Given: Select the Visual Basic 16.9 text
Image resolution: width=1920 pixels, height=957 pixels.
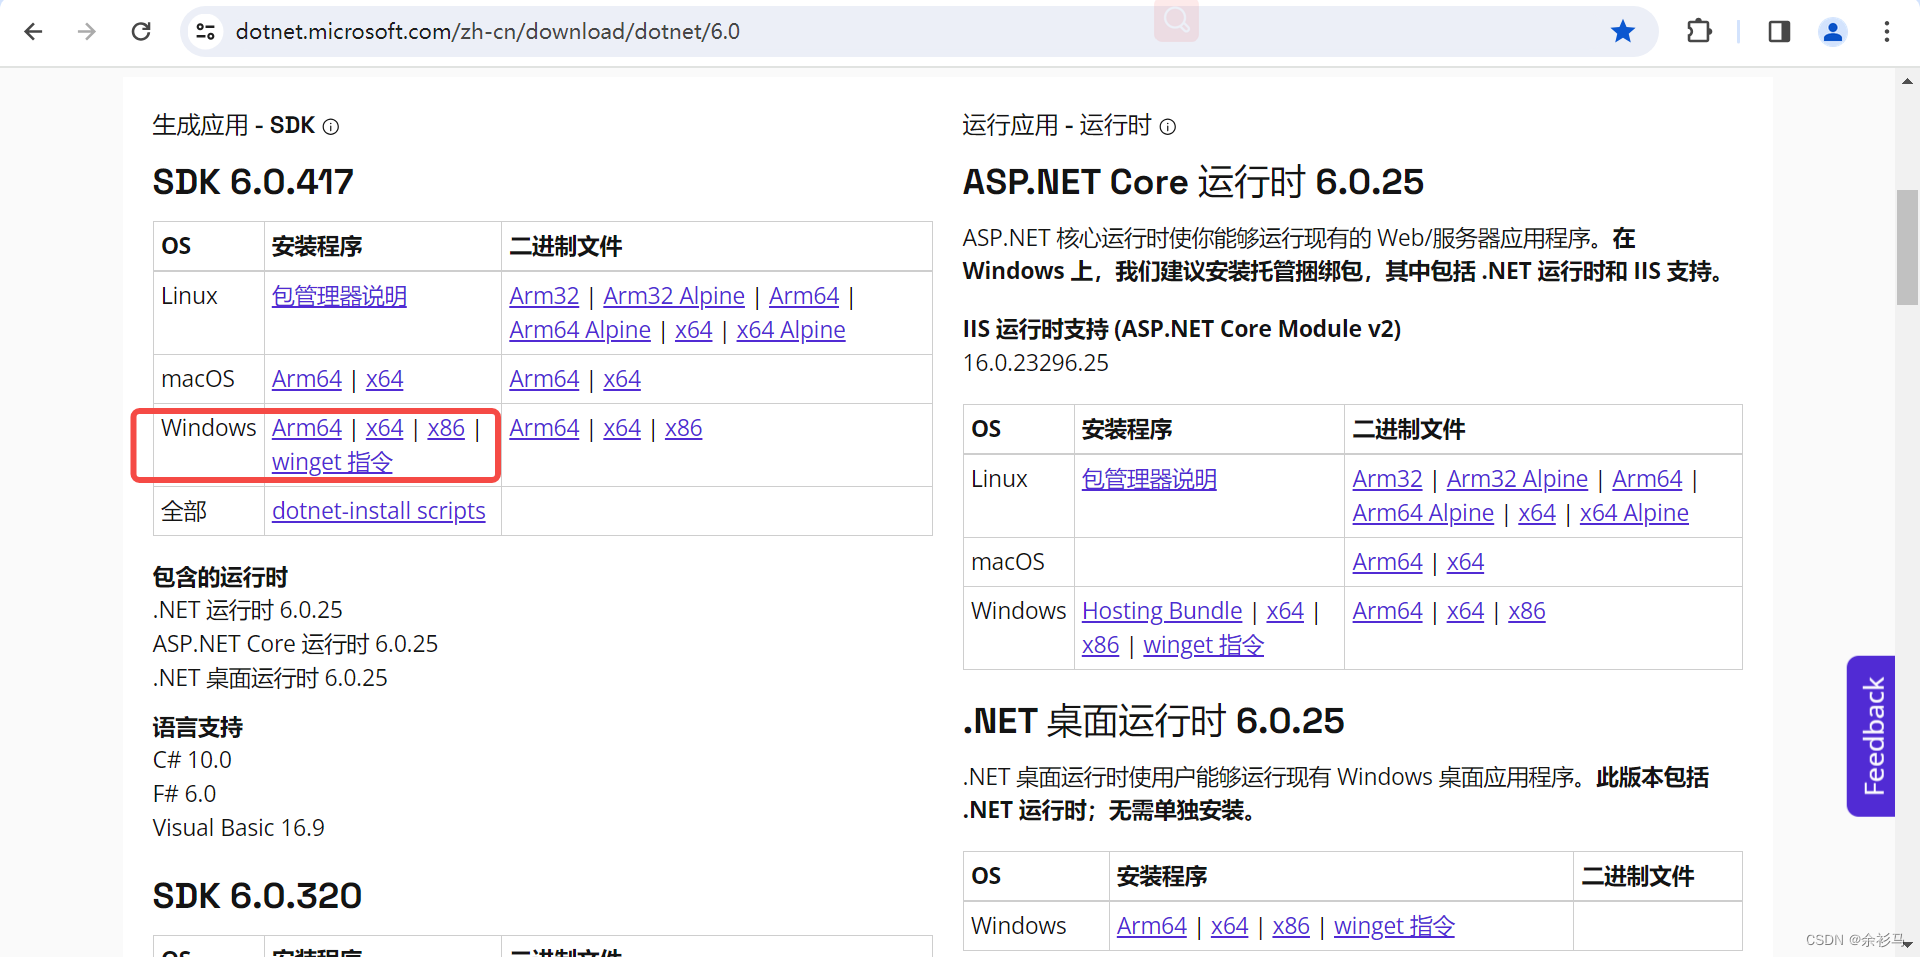Looking at the screenshot, I should (x=239, y=828).
